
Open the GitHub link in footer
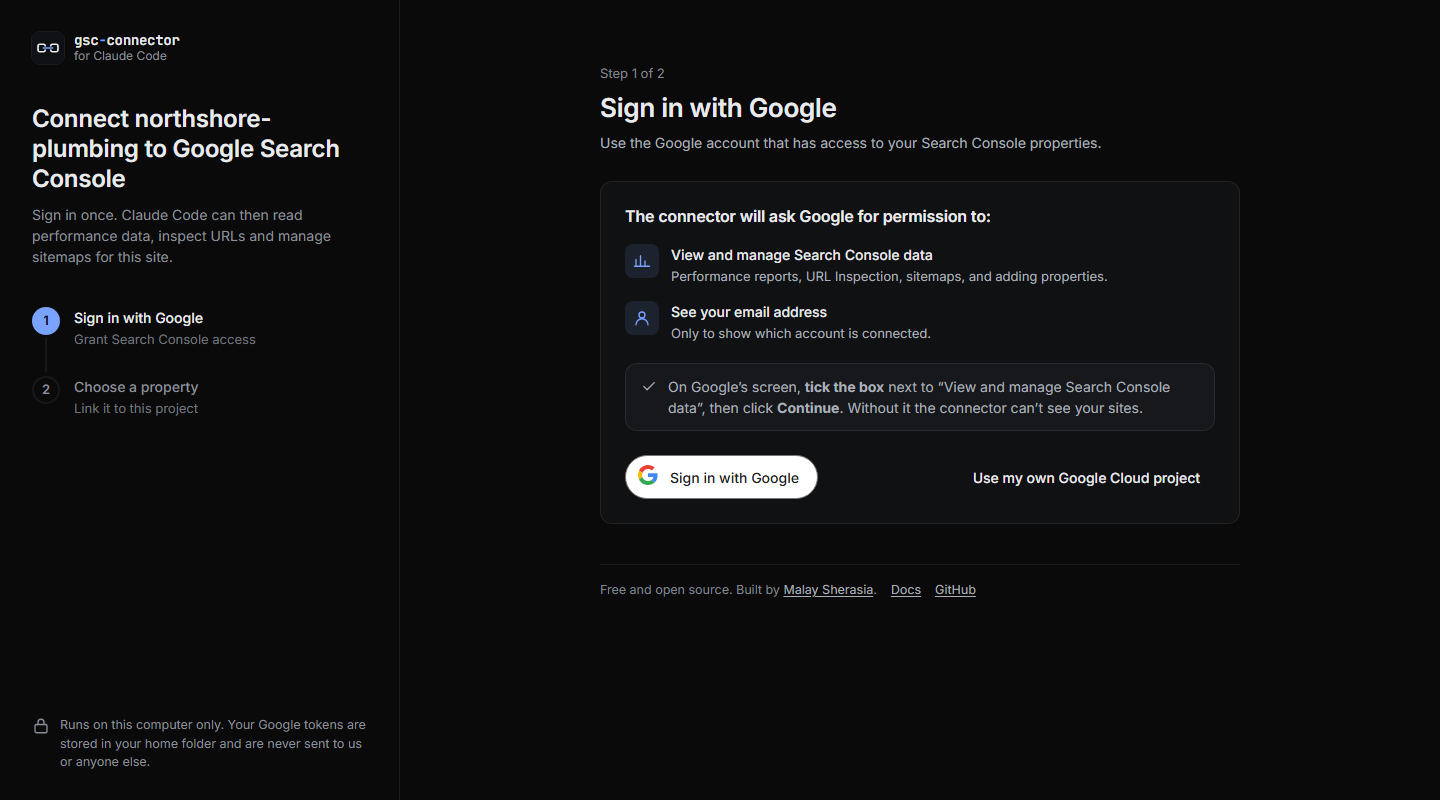pos(955,590)
